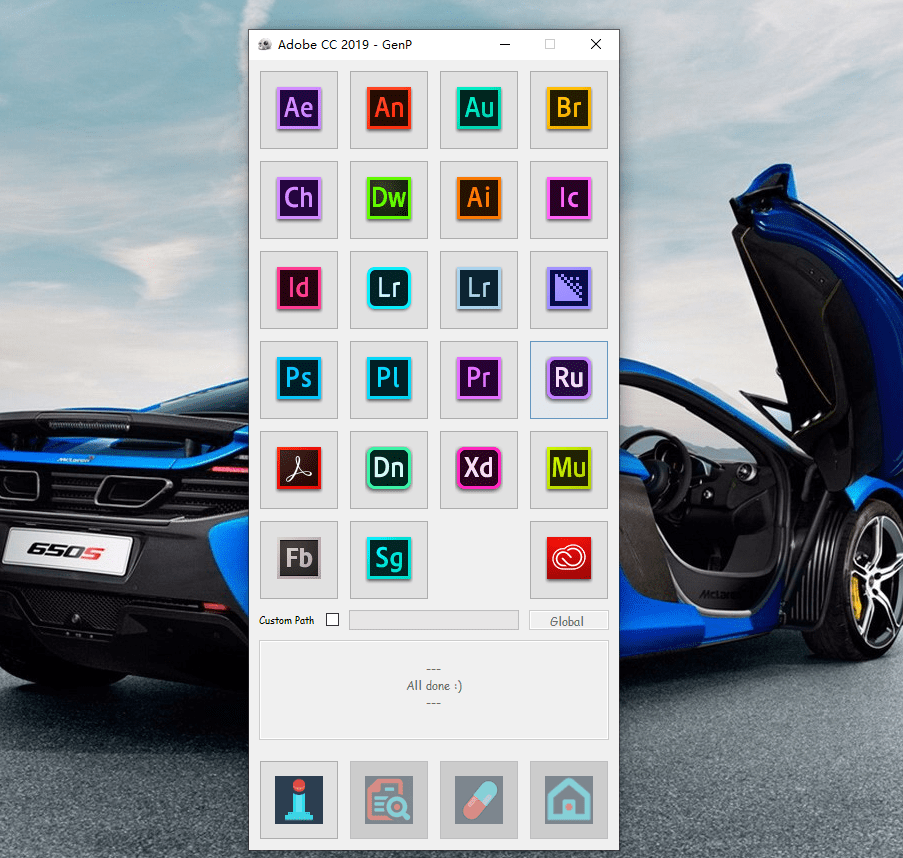Click the 'All done :)' status text
The height and width of the screenshot is (858, 903).
pos(434,686)
